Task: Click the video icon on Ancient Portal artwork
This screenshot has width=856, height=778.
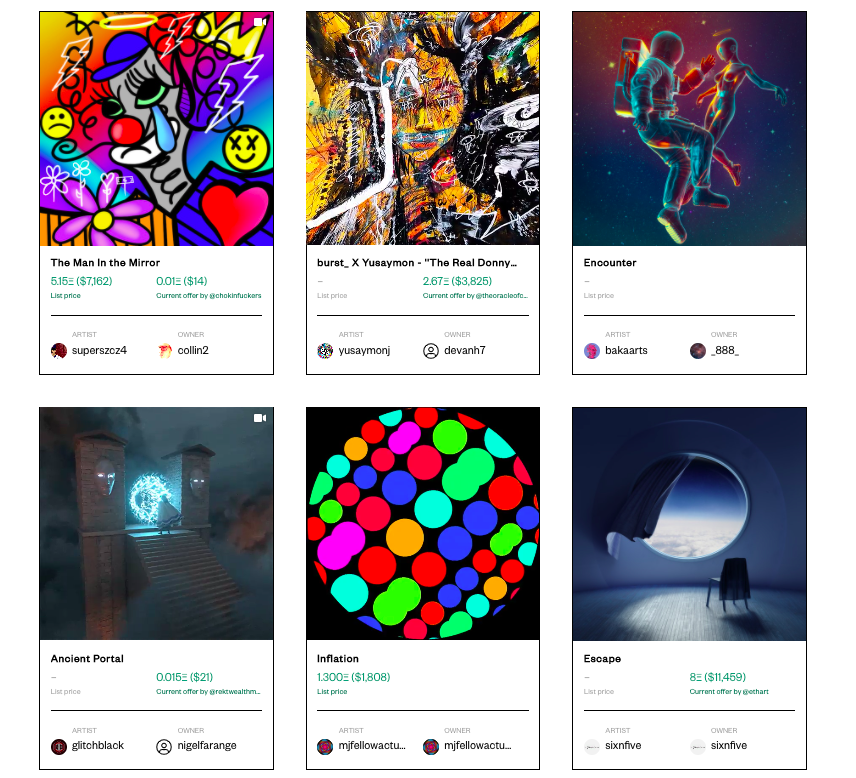Action: tap(260, 418)
